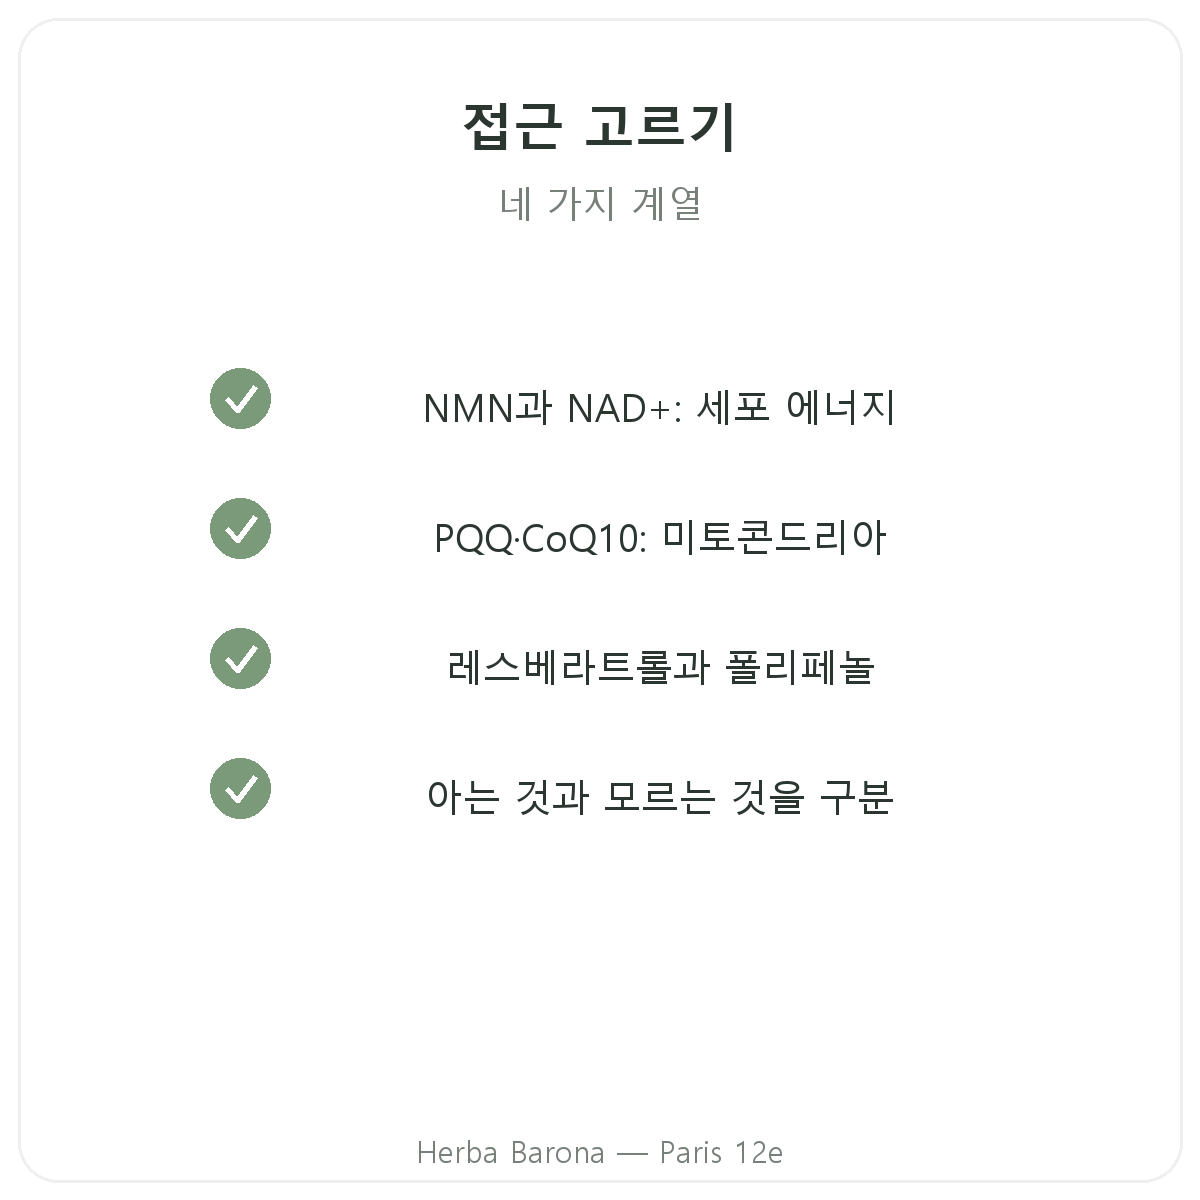Click the word 계열 in the subtitle
This screenshot has width=1200, height=1200.
click(667, 203)
